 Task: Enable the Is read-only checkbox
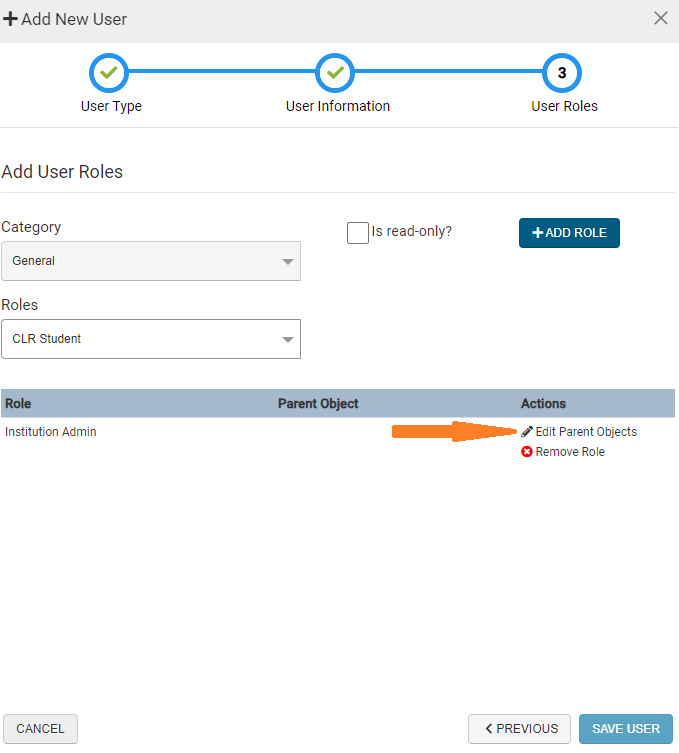[358, 232]
